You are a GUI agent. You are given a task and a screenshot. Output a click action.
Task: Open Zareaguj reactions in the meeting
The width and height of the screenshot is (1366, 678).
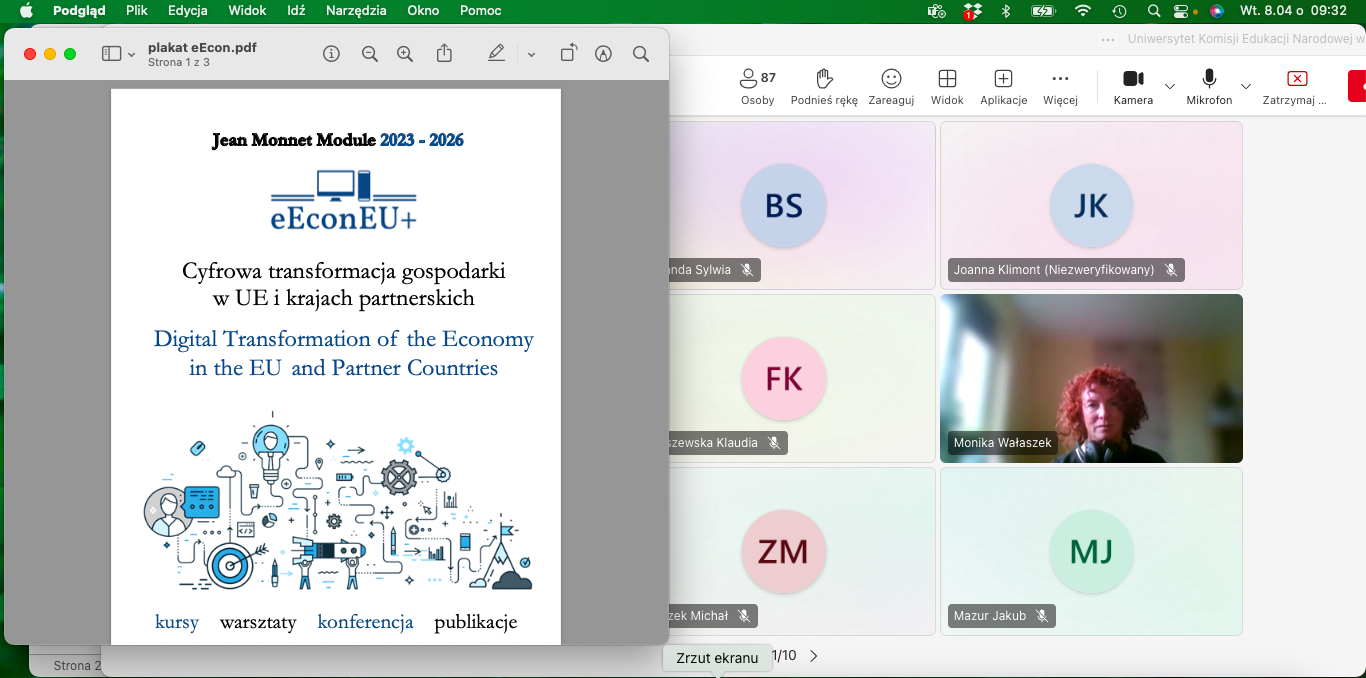tap(891, 86)
